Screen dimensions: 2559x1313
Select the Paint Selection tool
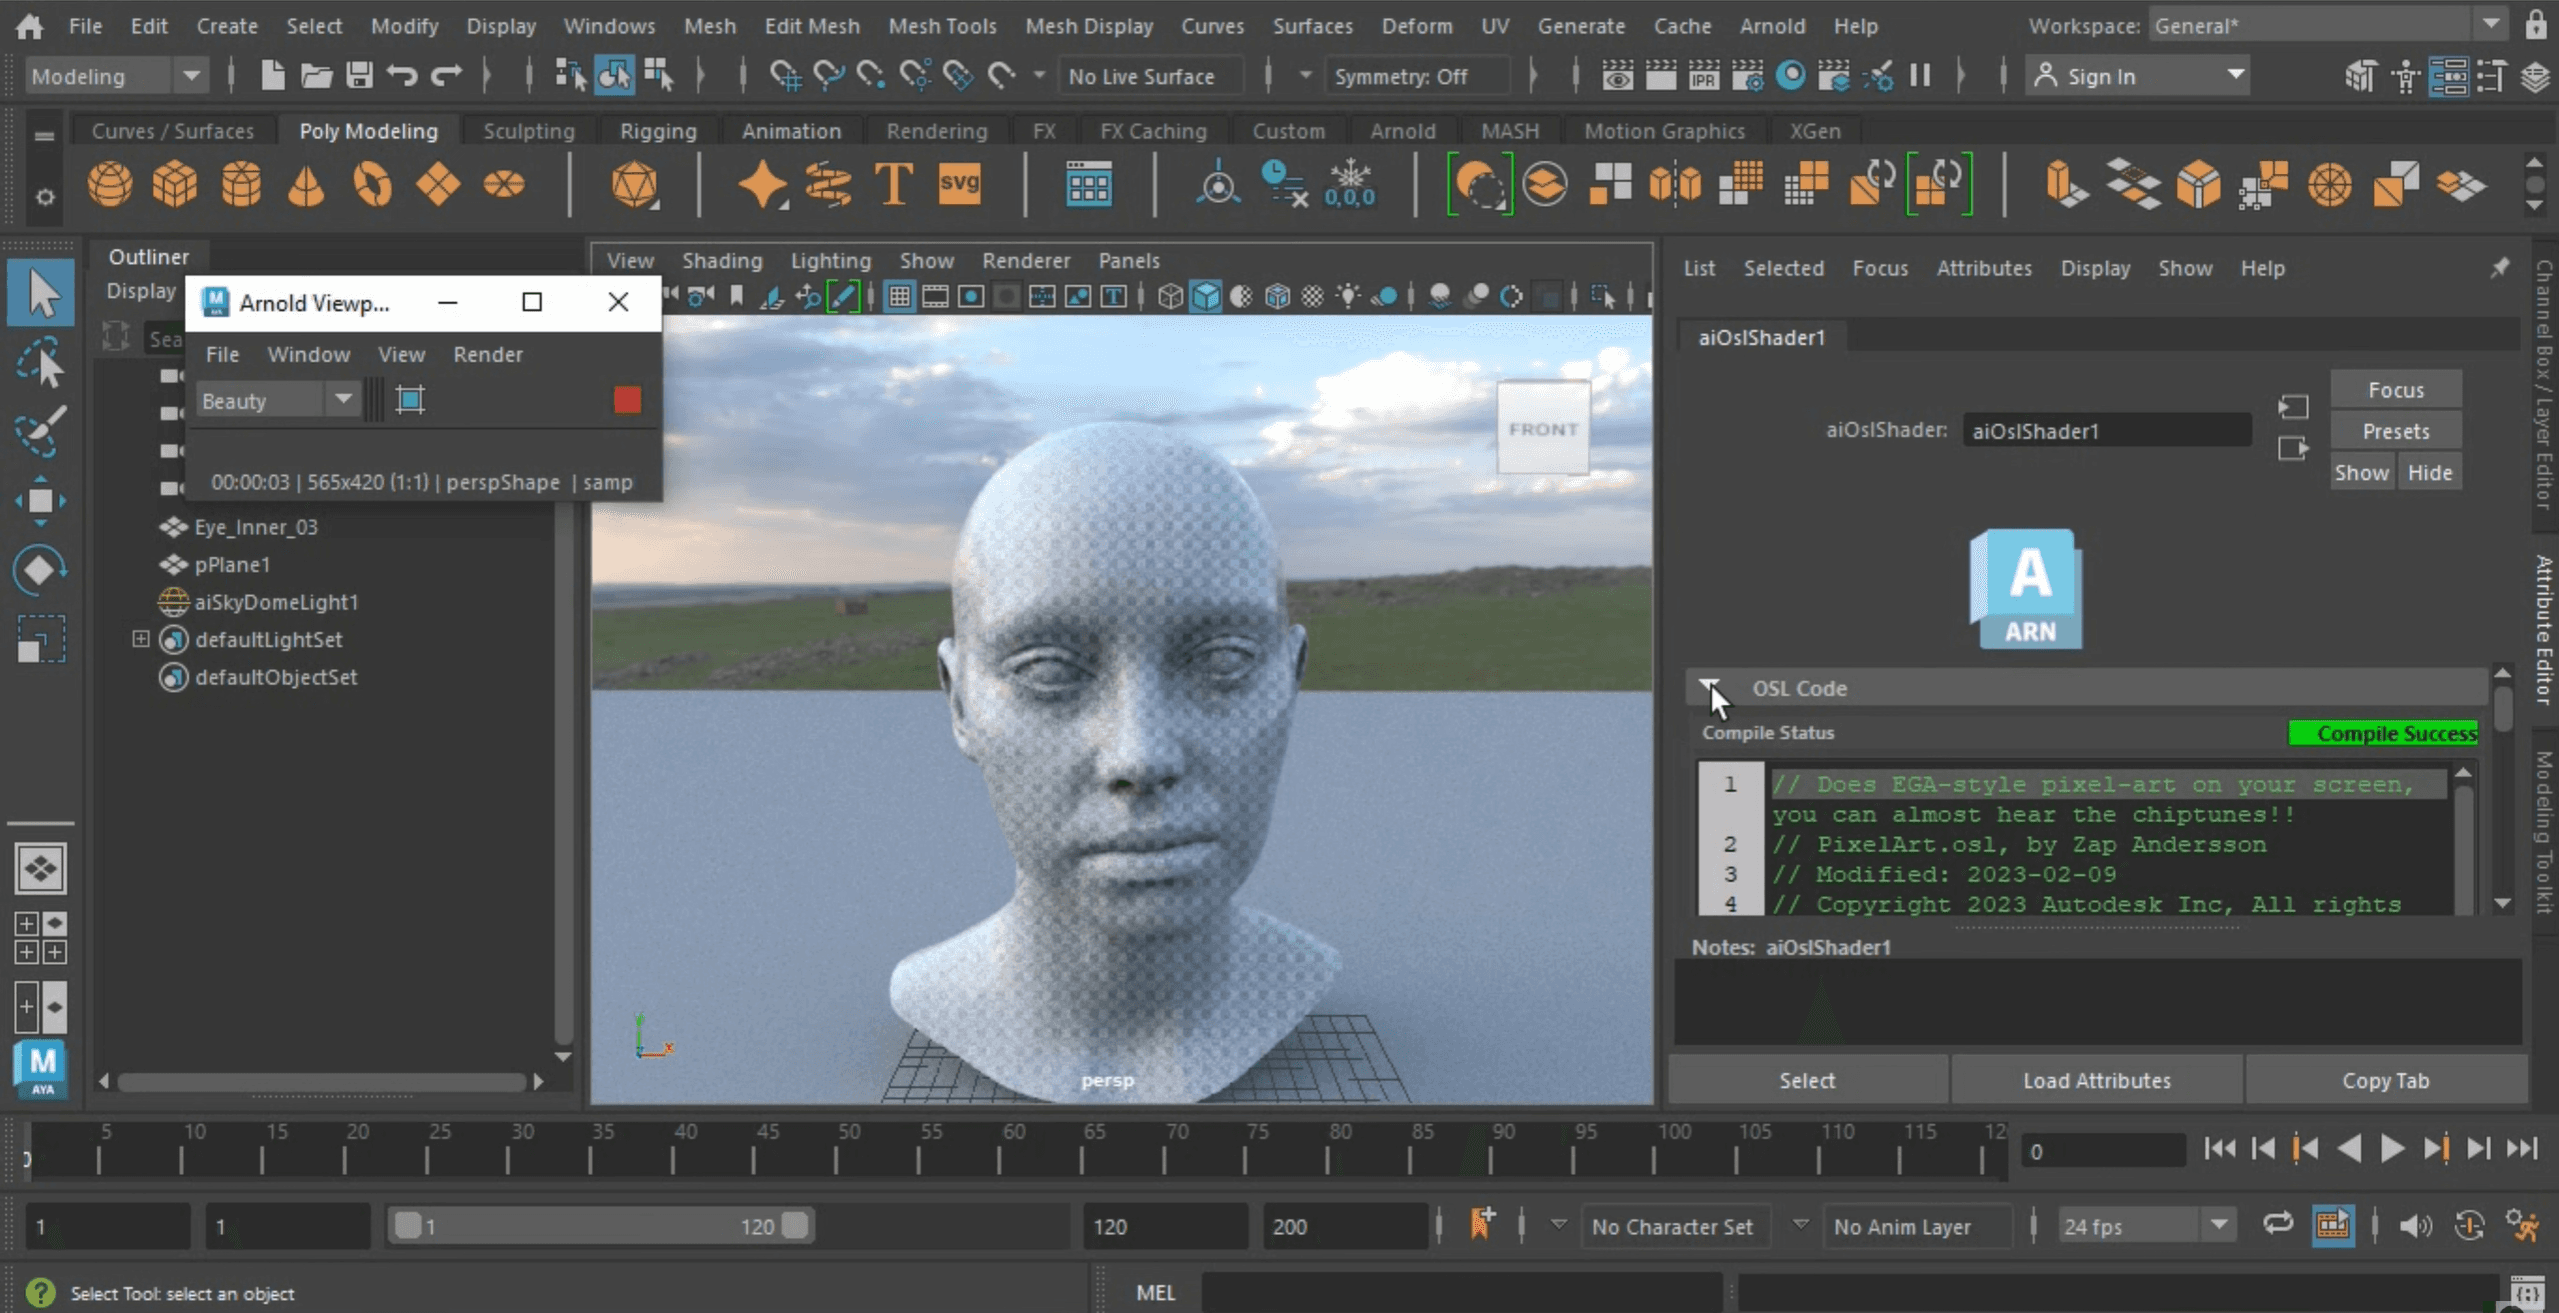(x=40, y=432)
